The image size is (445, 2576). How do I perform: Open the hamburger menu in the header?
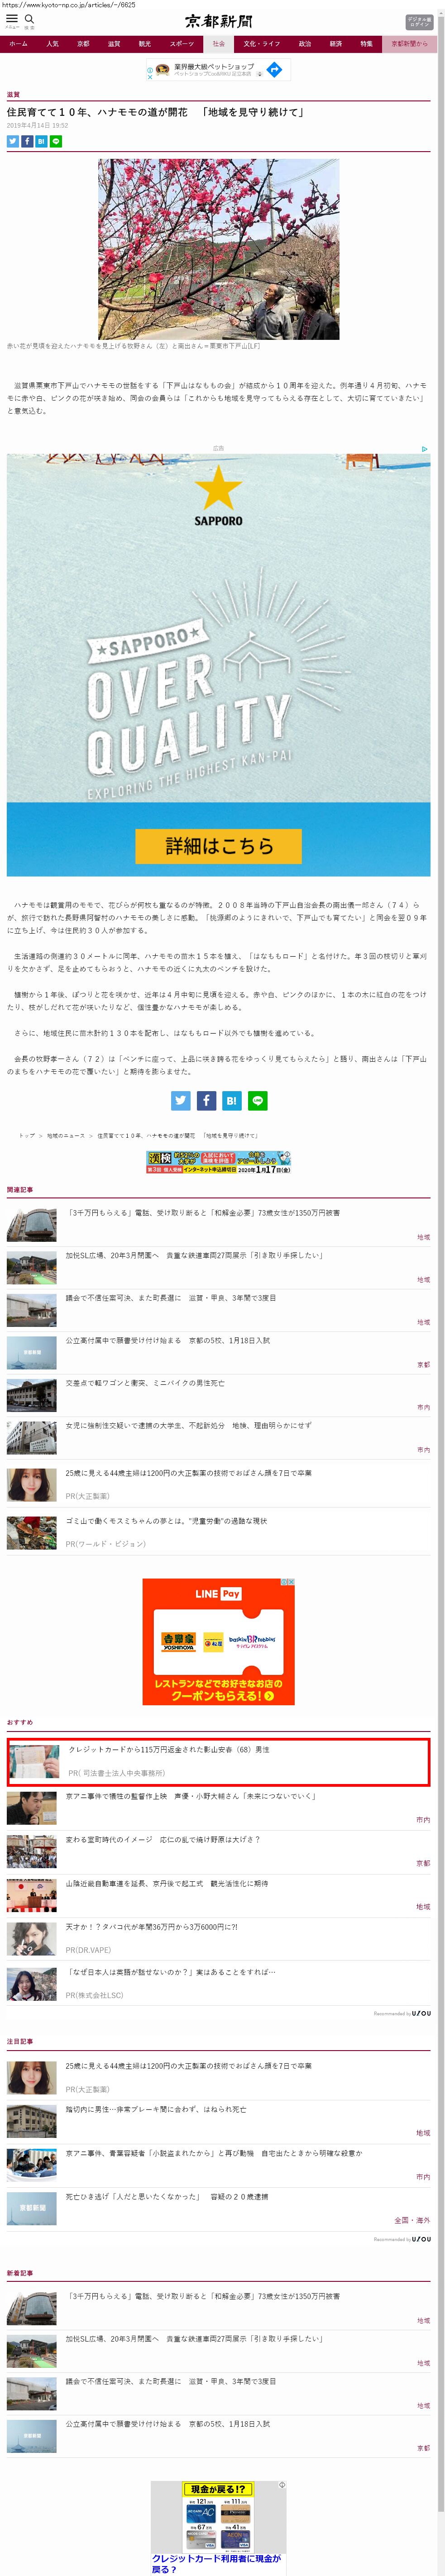(x=12, y=19)
